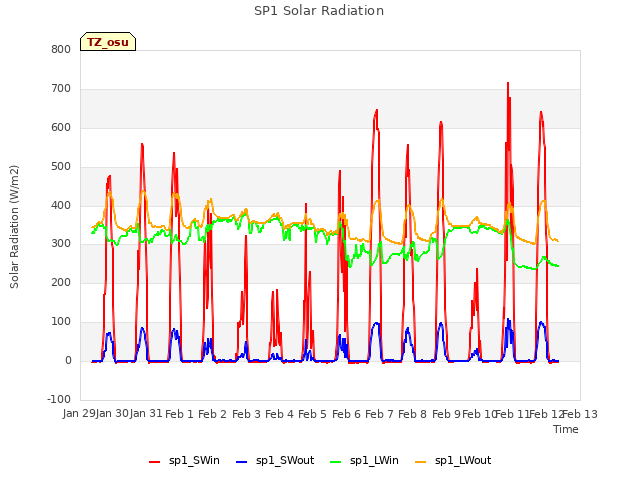Toggle the sp1_LWin legend entry
The image size is (640, 480).
click(364, 461)
